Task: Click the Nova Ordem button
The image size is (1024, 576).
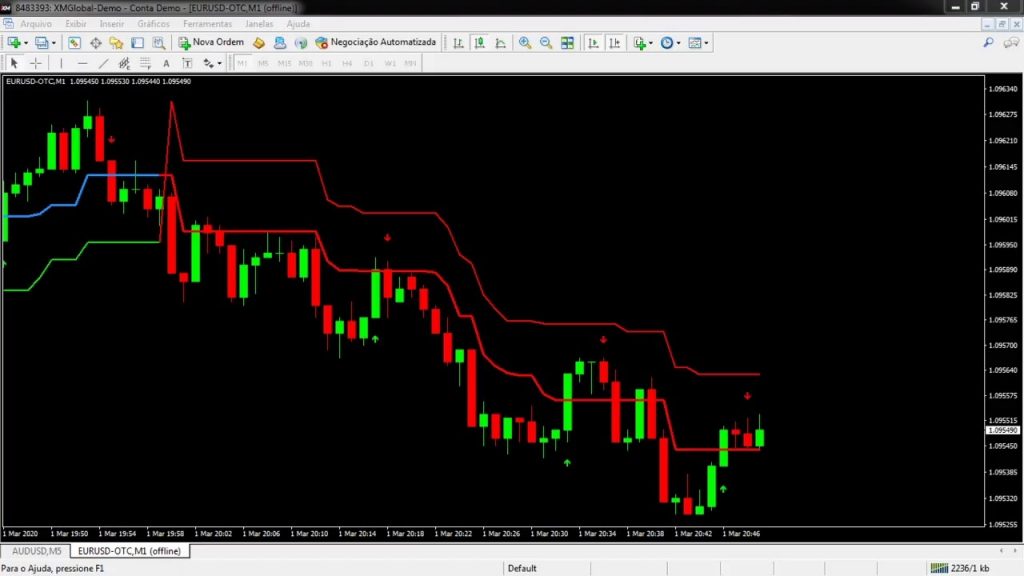Action: [211, 43]
